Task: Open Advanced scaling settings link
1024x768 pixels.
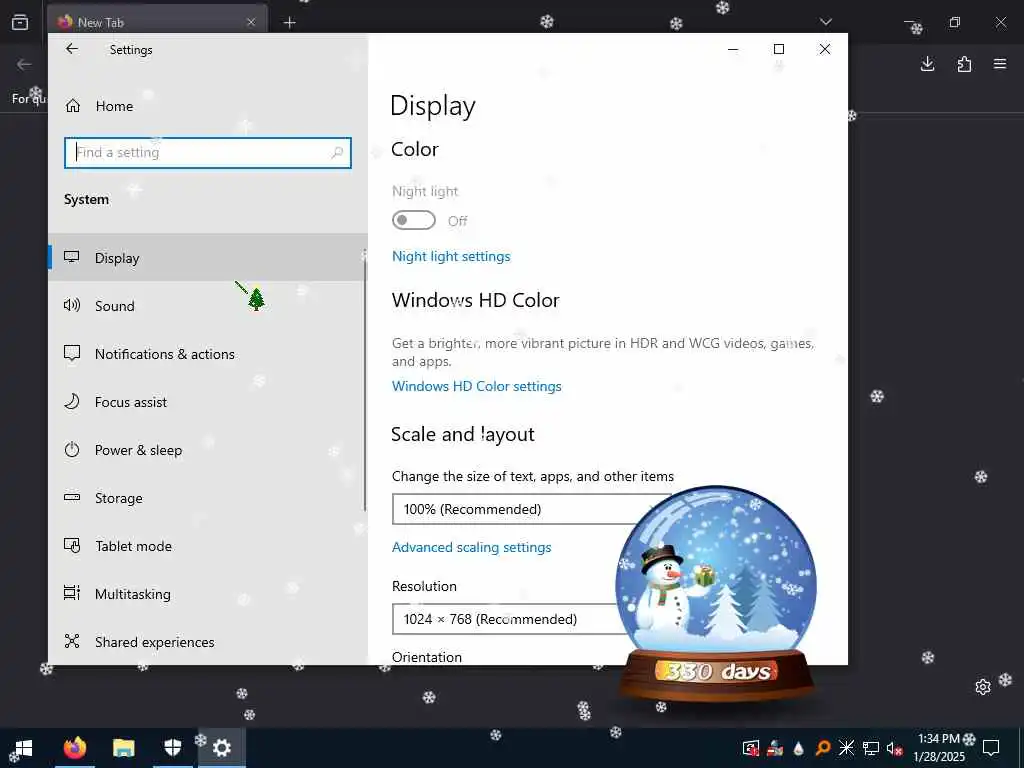Action: pos(472,547)
